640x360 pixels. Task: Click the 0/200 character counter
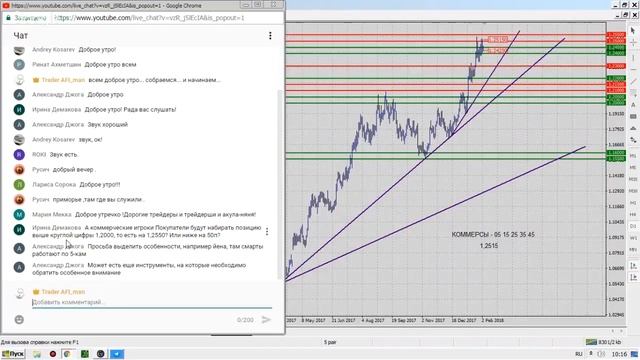[245, 320]
